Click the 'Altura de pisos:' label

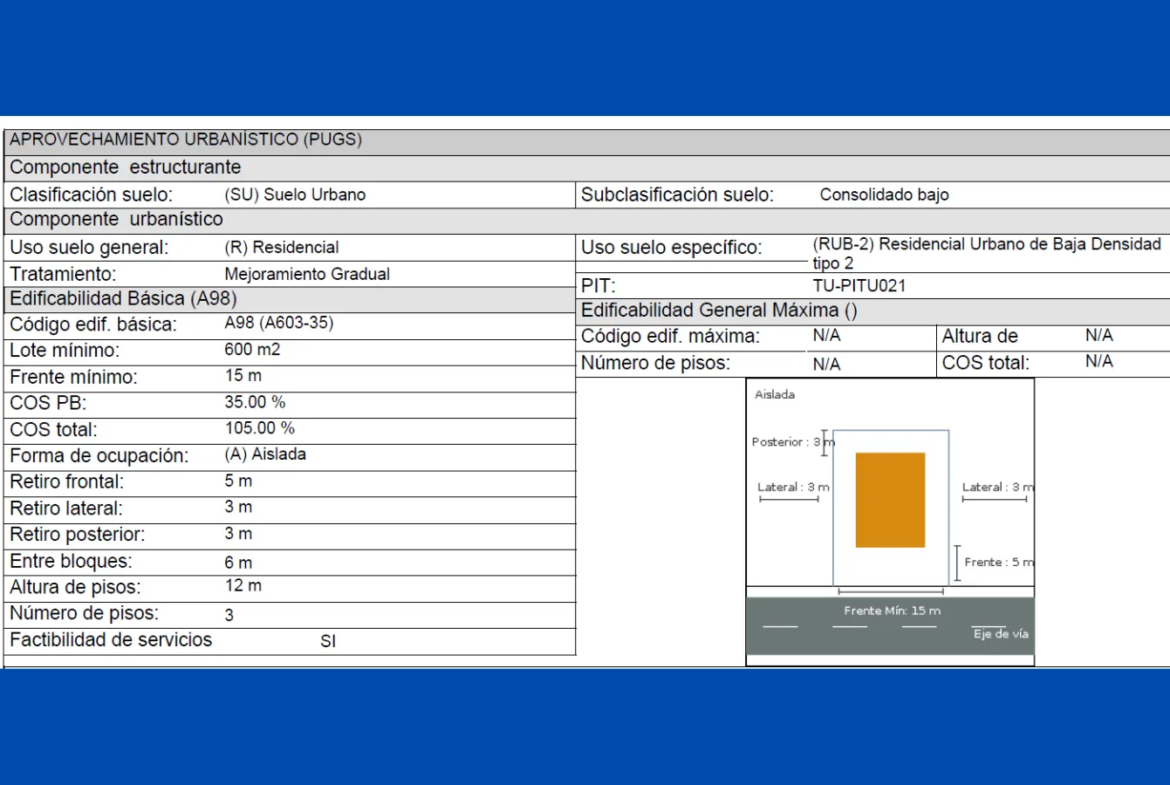point(75,587)
